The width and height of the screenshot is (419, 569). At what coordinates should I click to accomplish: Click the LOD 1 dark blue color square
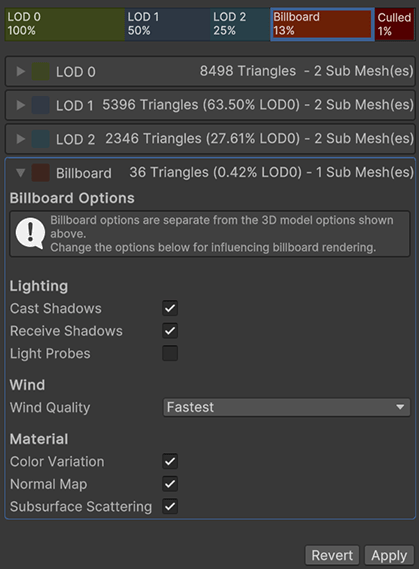pos(40,105)
